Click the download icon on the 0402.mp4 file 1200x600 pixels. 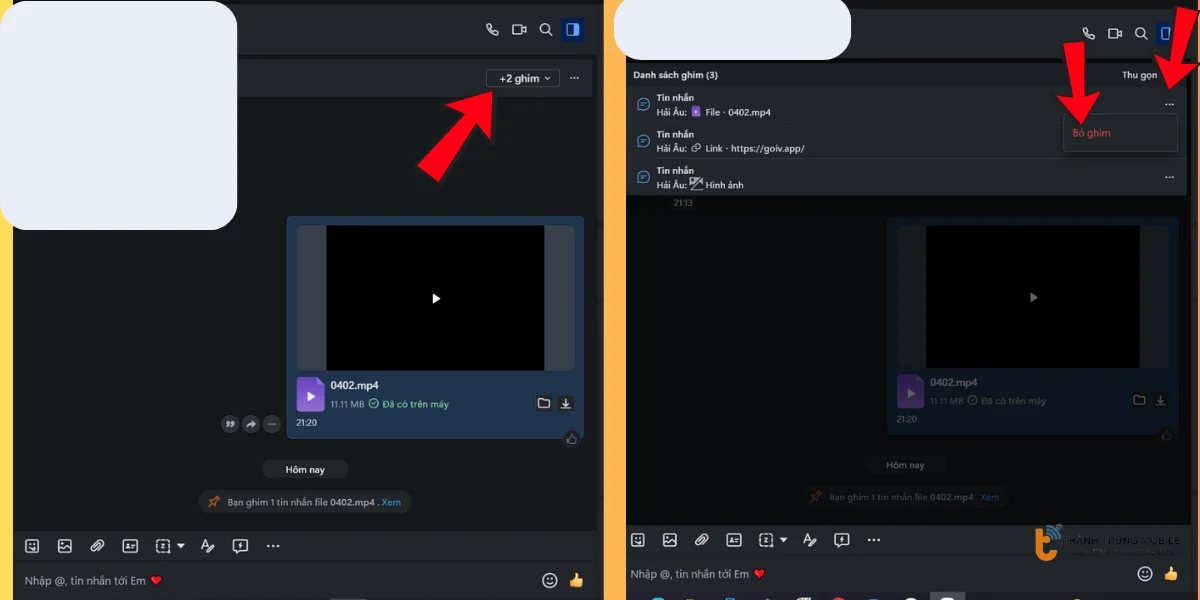coord(566,403)
